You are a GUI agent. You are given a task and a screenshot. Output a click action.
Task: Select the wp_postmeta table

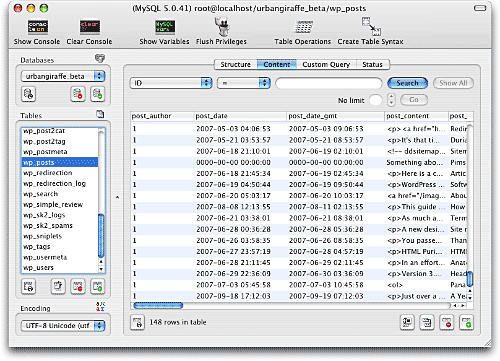(x=60, y=152)
